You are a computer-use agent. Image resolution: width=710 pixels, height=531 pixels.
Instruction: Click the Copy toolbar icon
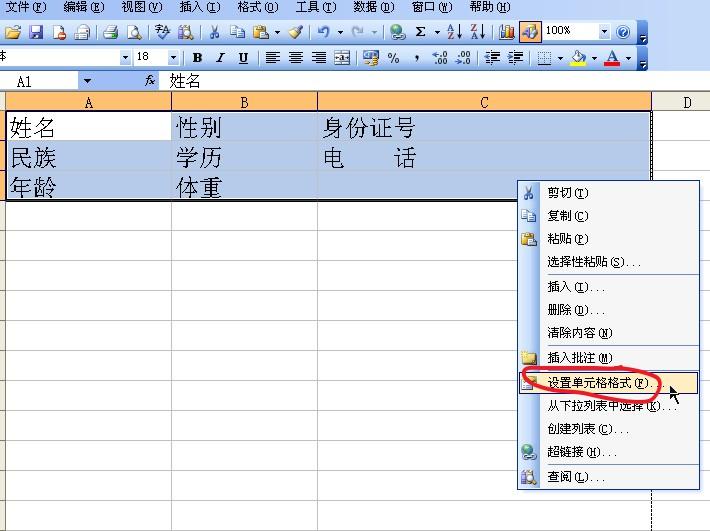coord(237,32)
